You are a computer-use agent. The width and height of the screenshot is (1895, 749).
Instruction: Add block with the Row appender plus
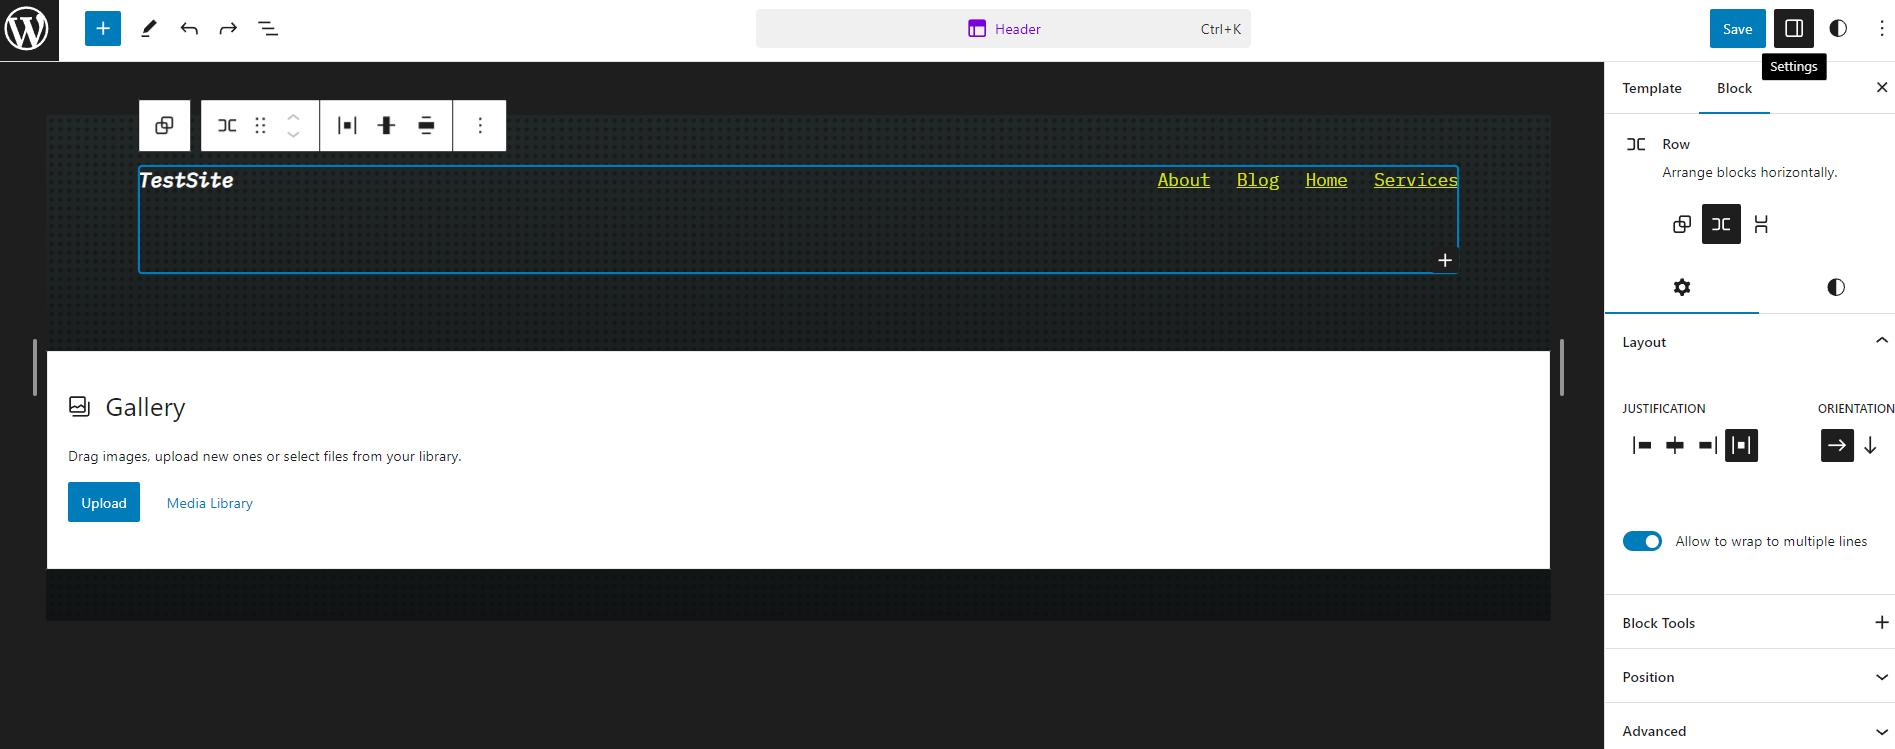(1445, 260)
